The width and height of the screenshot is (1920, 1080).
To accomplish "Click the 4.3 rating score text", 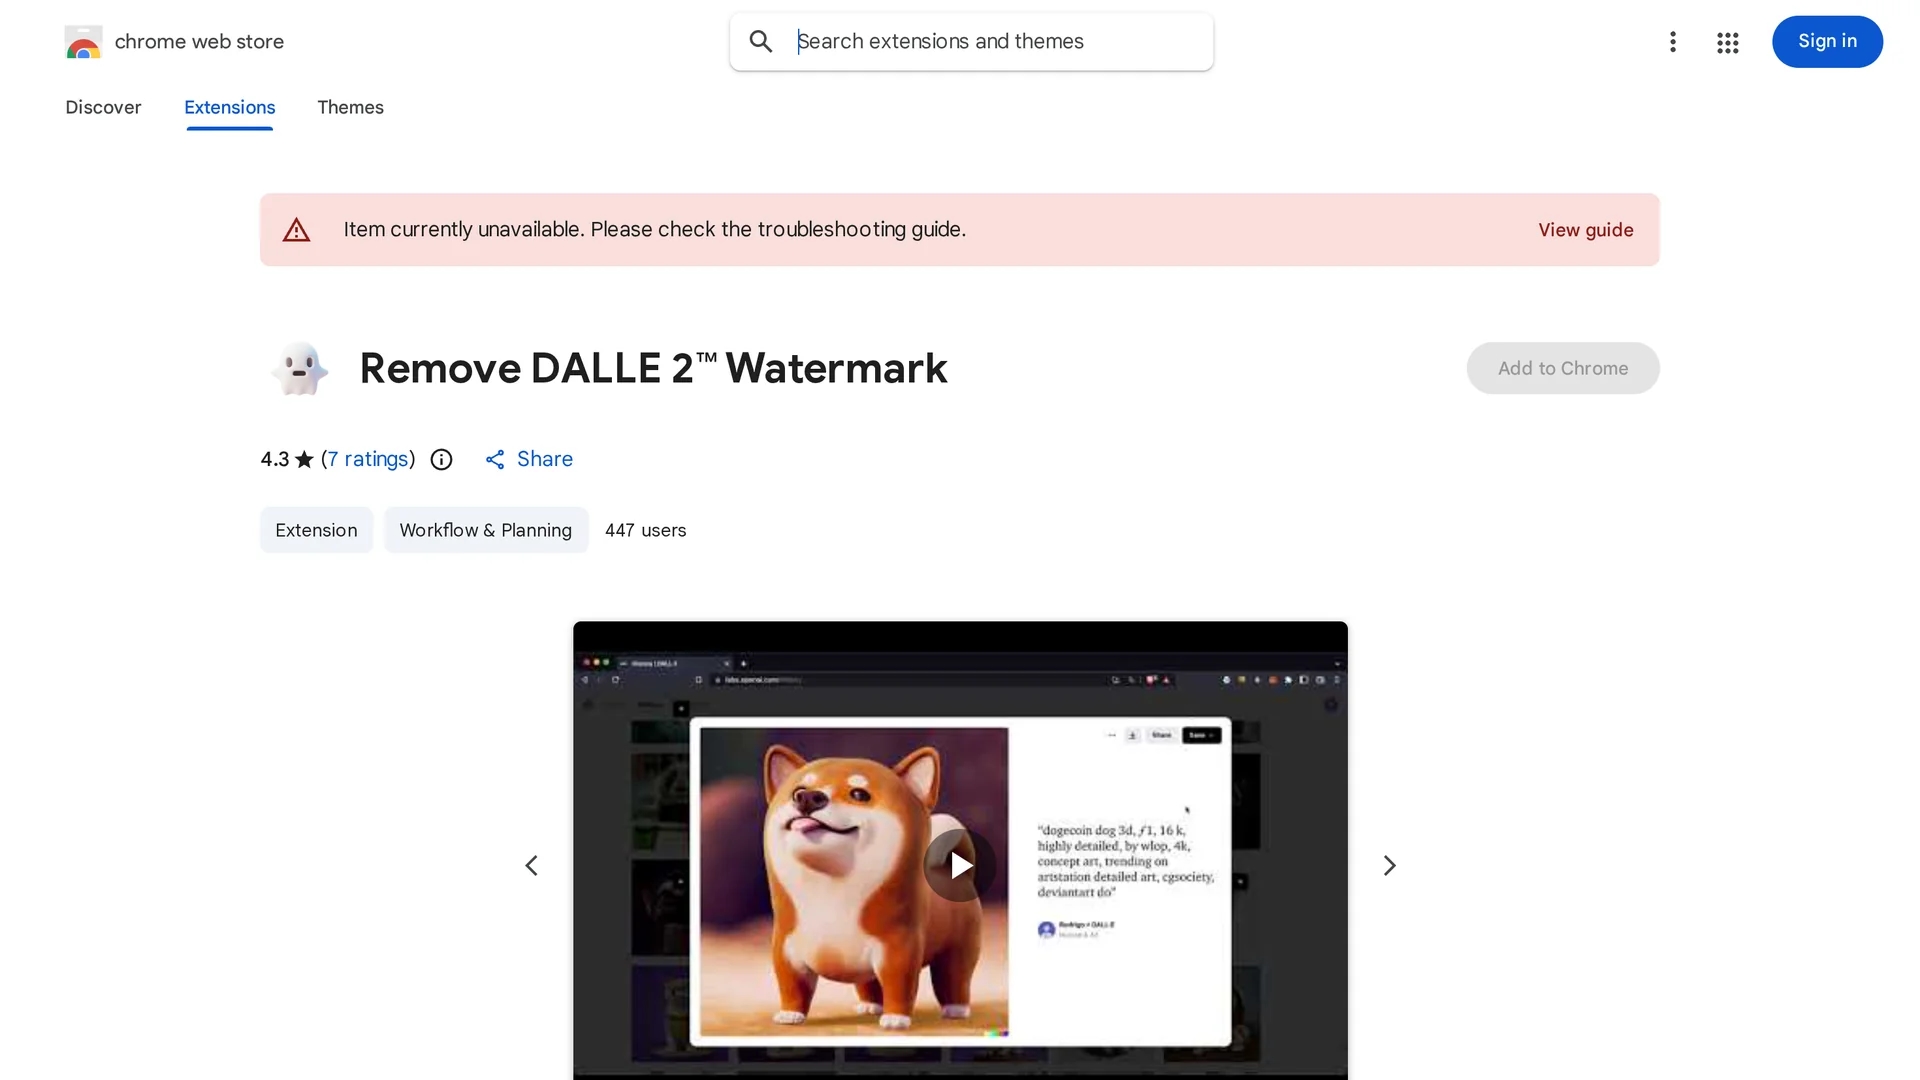I will pos(275,459).
